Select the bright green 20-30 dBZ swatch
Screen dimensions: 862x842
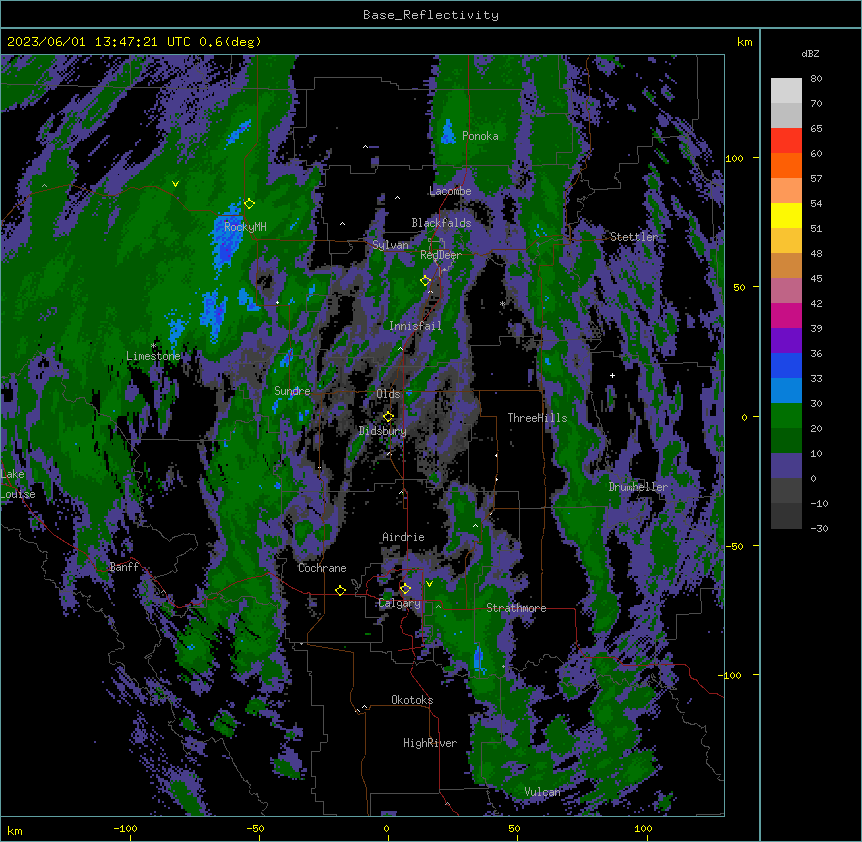pyautogui.click(x=786, y=416)
